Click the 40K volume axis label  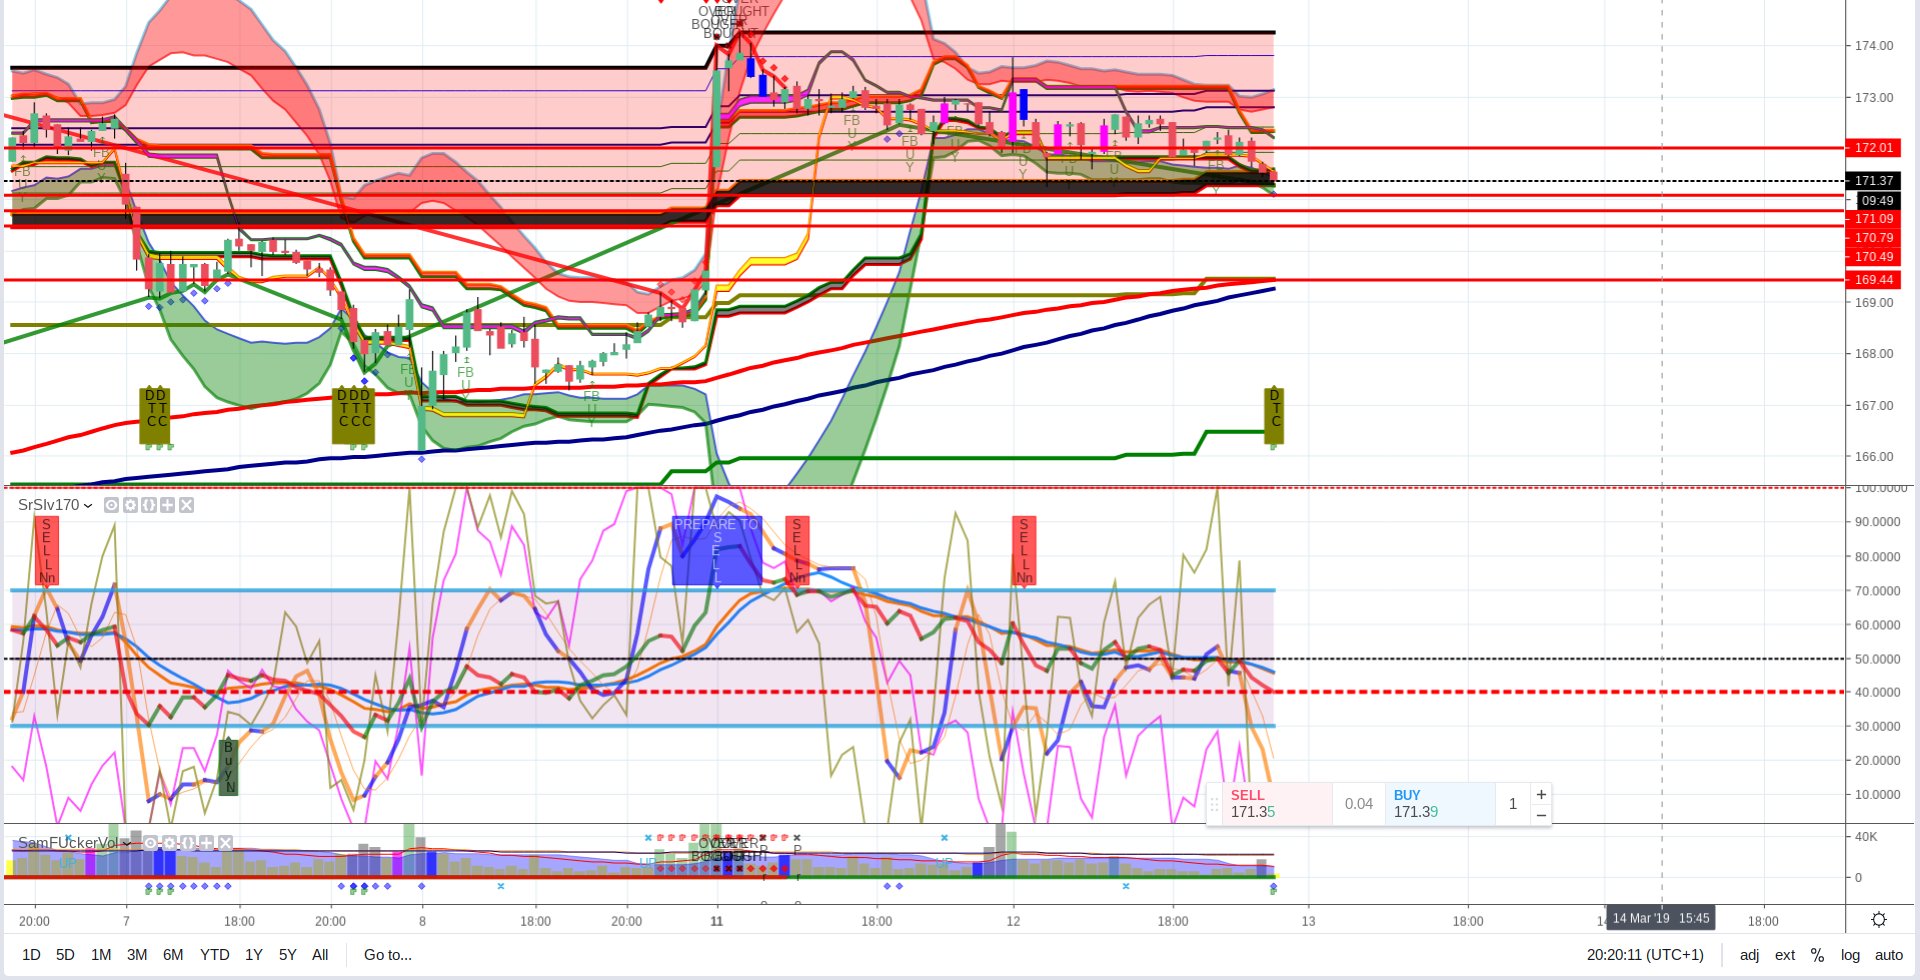[1866, 836]
